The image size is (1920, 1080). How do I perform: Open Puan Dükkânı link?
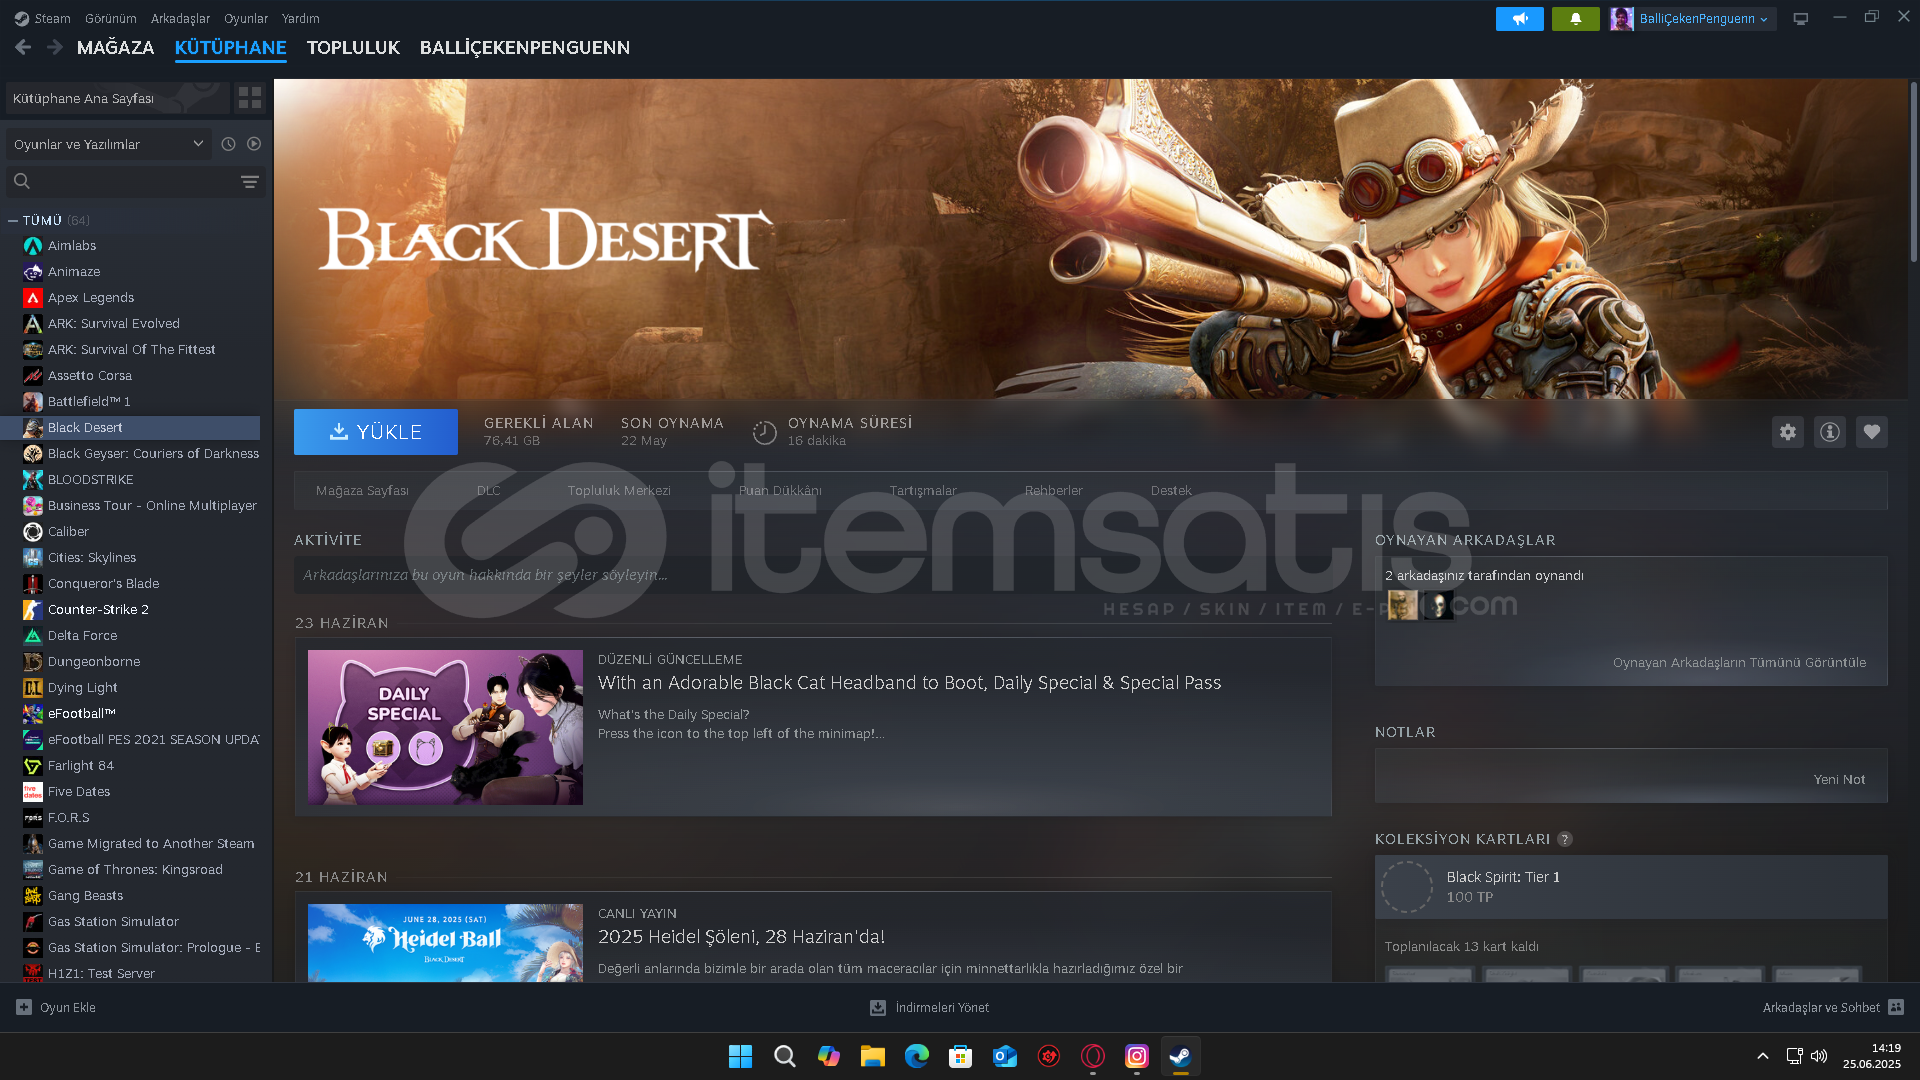(x=780, y=490)
